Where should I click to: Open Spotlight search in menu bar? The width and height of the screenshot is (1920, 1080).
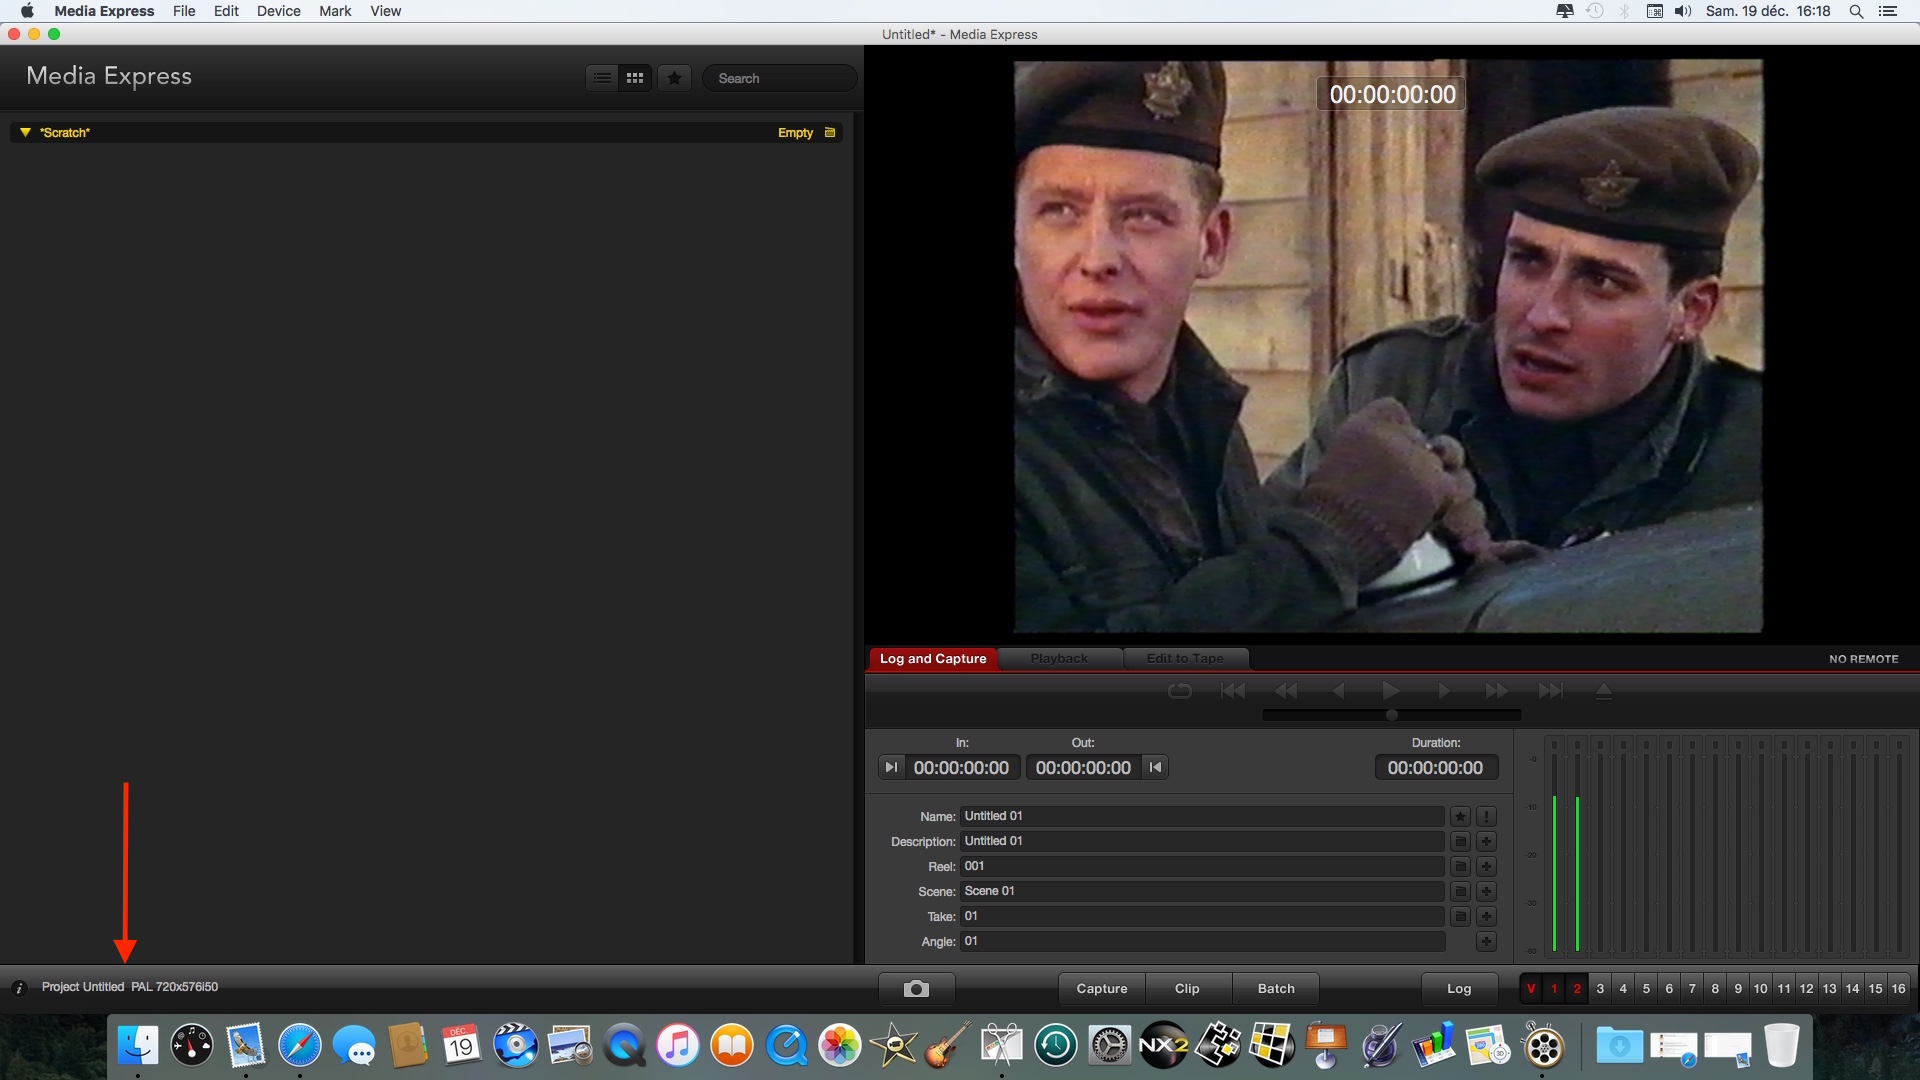click(x=1856, y=11)
